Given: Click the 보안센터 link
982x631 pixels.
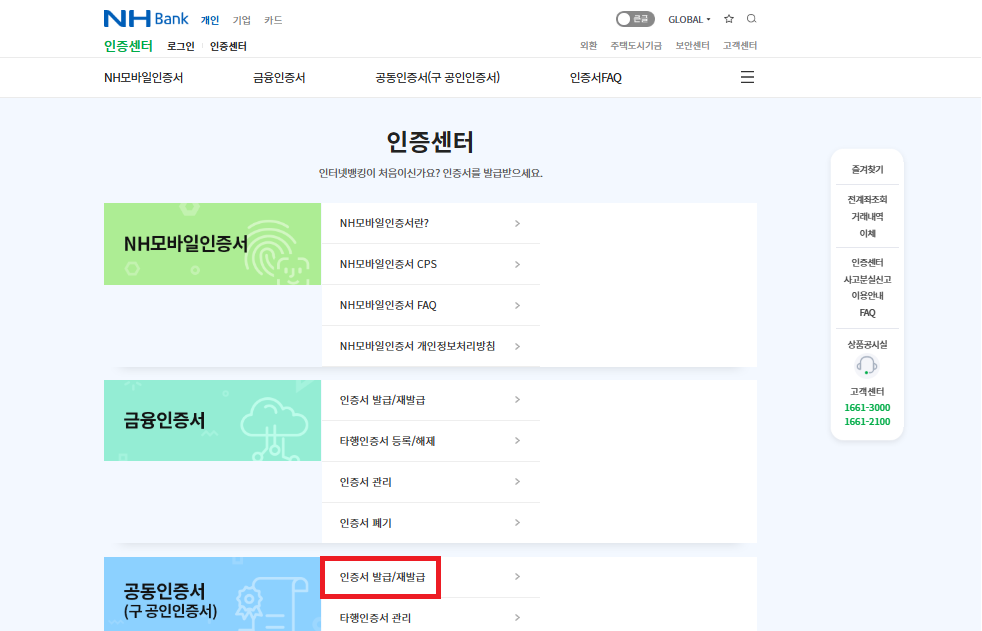Looking at the screenshot, I should point(691,45).
